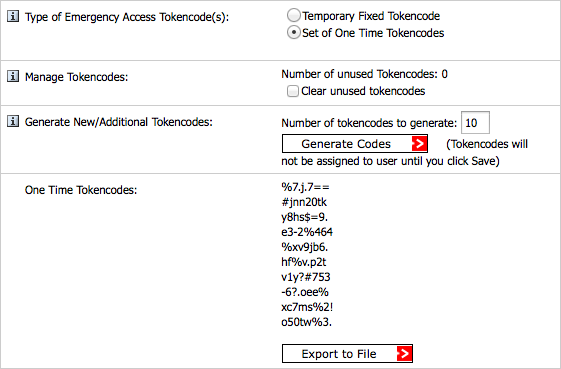The height and width of the screenshot is (369, 561).
Task: Click the tokencode #jnn20tk
Action: coord(304,202)
